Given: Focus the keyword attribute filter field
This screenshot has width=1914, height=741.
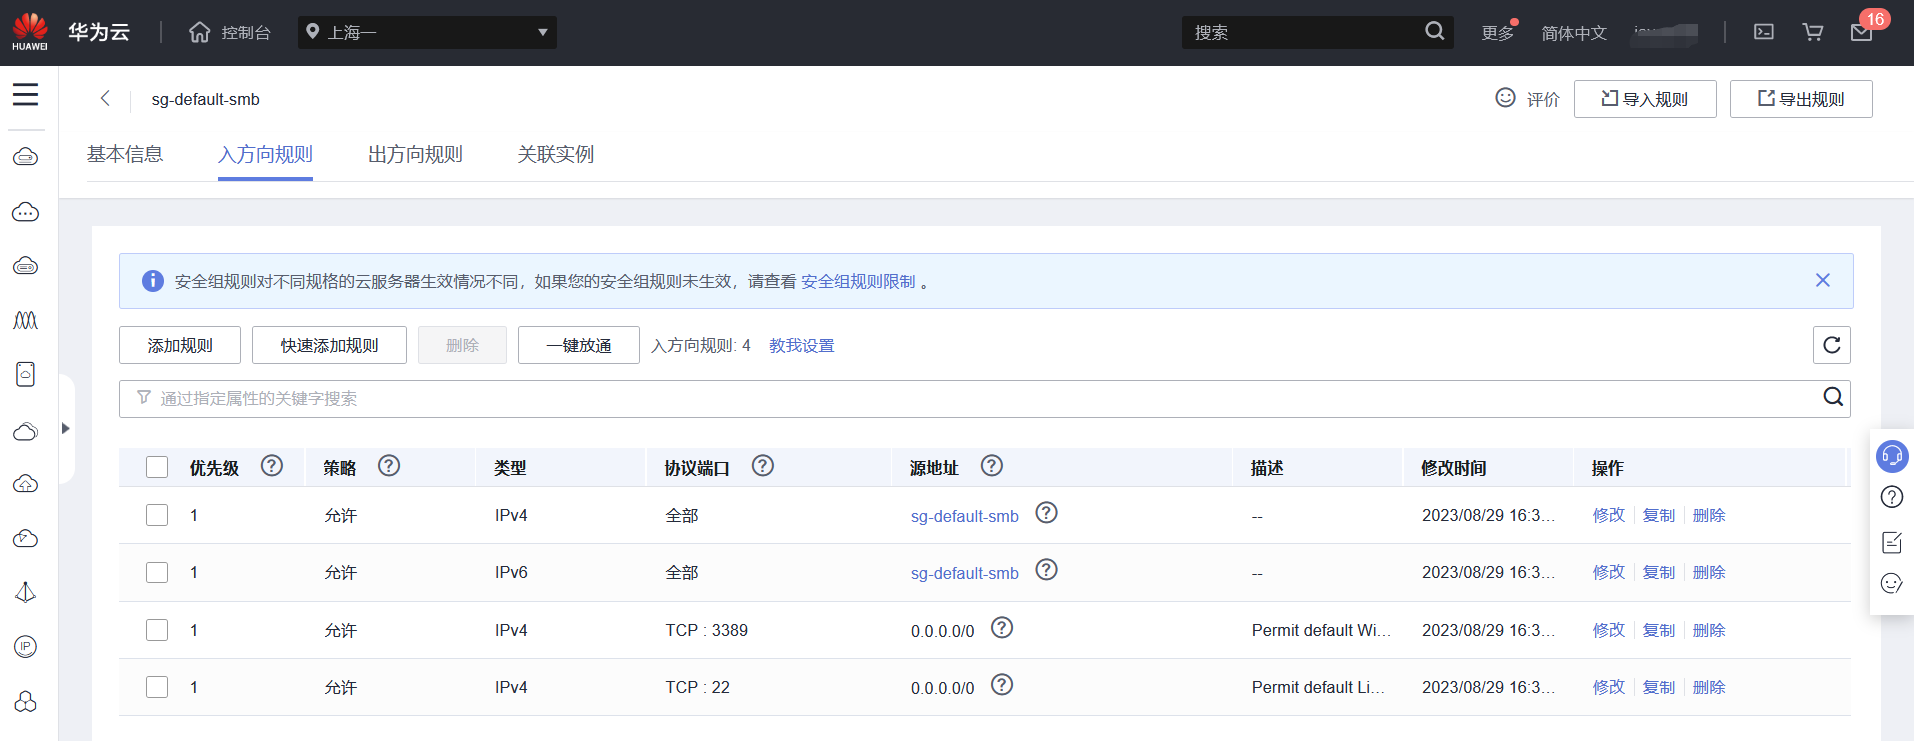Looking at the screenshot, I should click(x=985, y=398).
